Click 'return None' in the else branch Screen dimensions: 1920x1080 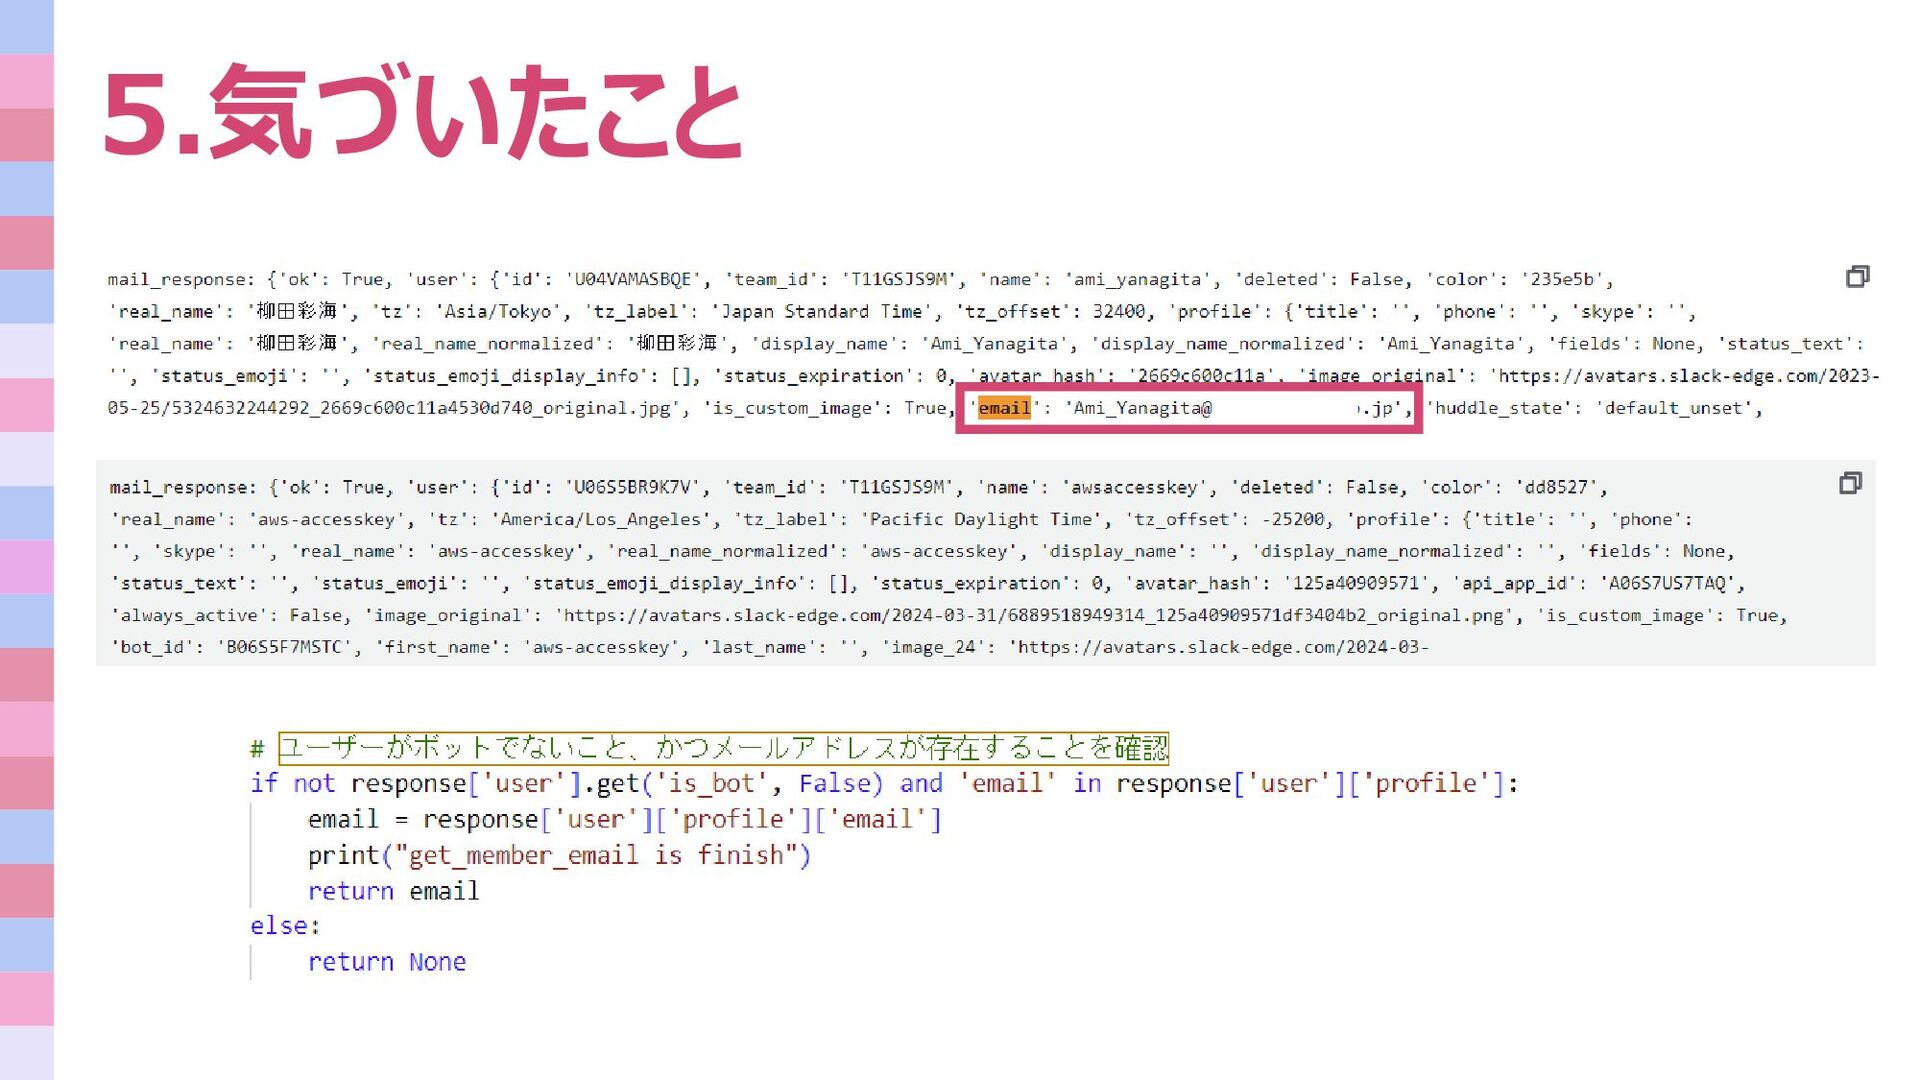(386, 962)
